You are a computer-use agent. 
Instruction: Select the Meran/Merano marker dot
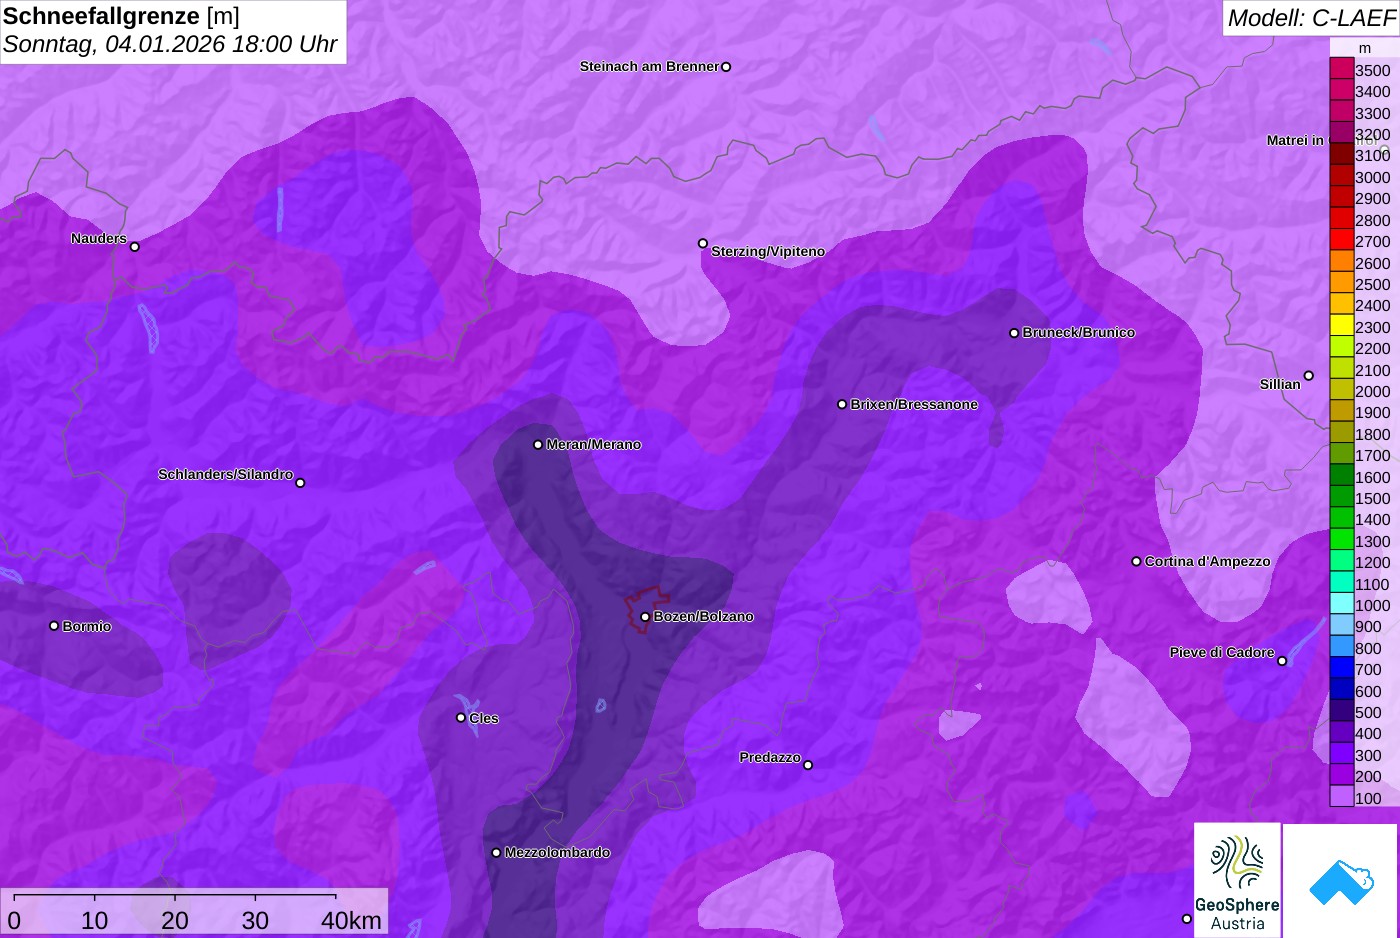[x=538, y=445]
